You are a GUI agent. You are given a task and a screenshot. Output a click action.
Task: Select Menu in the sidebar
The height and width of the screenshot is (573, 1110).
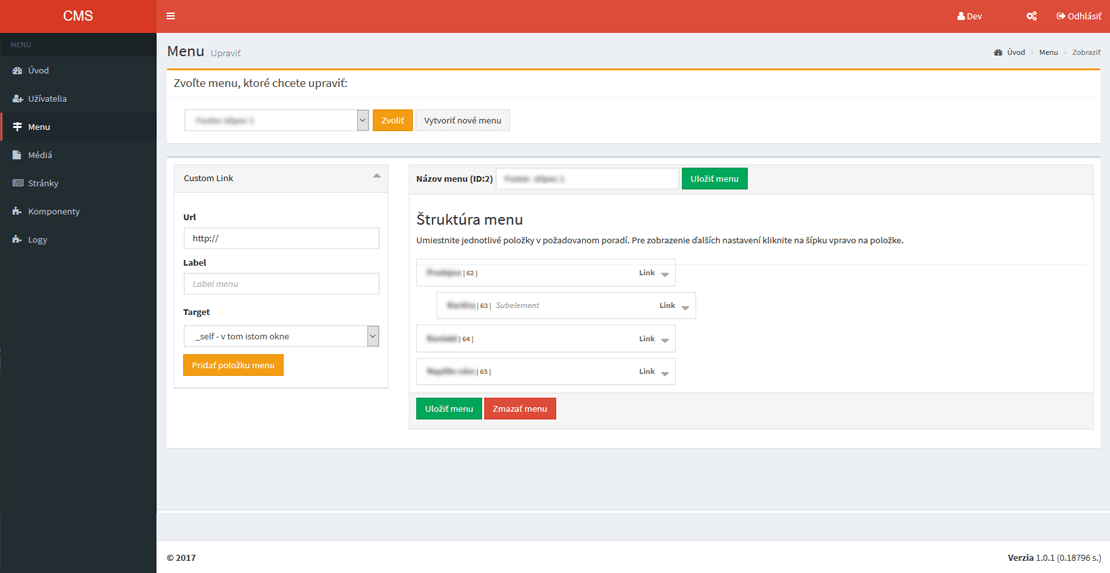click(x=78, y=127)
